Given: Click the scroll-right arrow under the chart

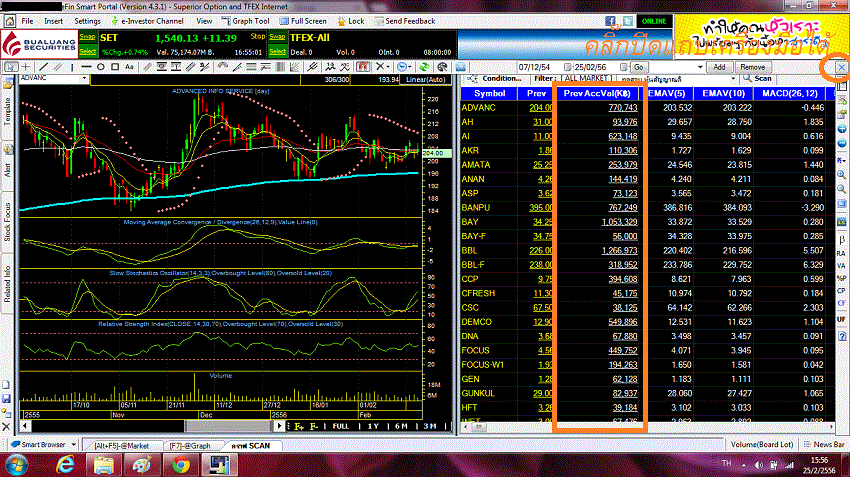Looking at the screenshot, I should 279,426.
